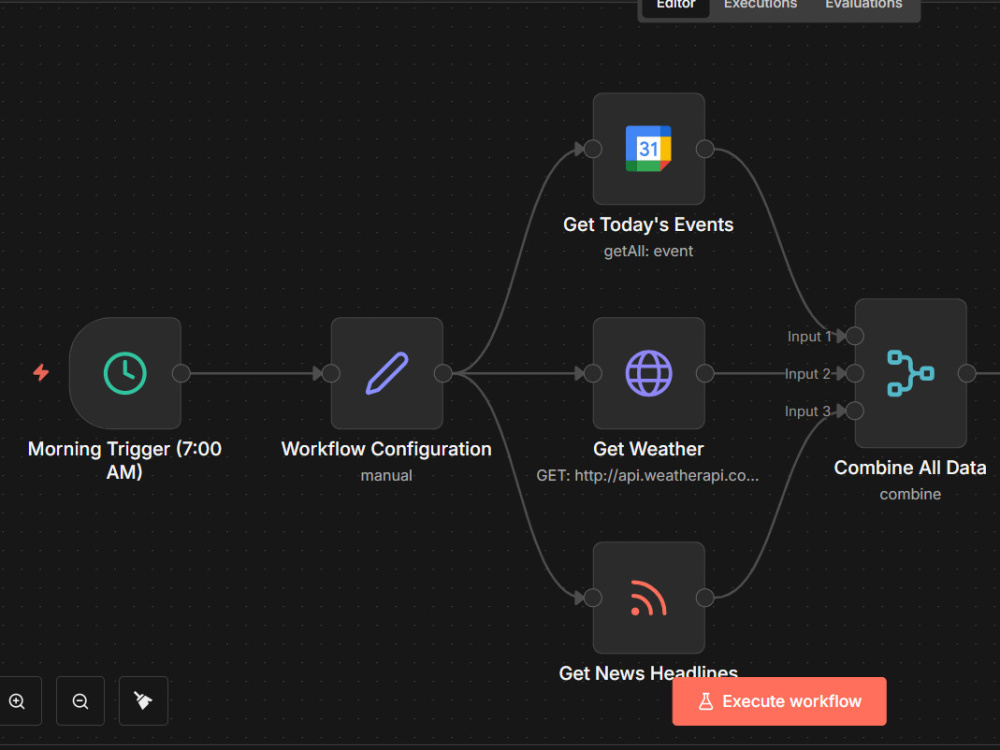The height and width of the screenshot is (750, 1000).
Task: Click the Workflow Configuration output connector
Action: 443,373
